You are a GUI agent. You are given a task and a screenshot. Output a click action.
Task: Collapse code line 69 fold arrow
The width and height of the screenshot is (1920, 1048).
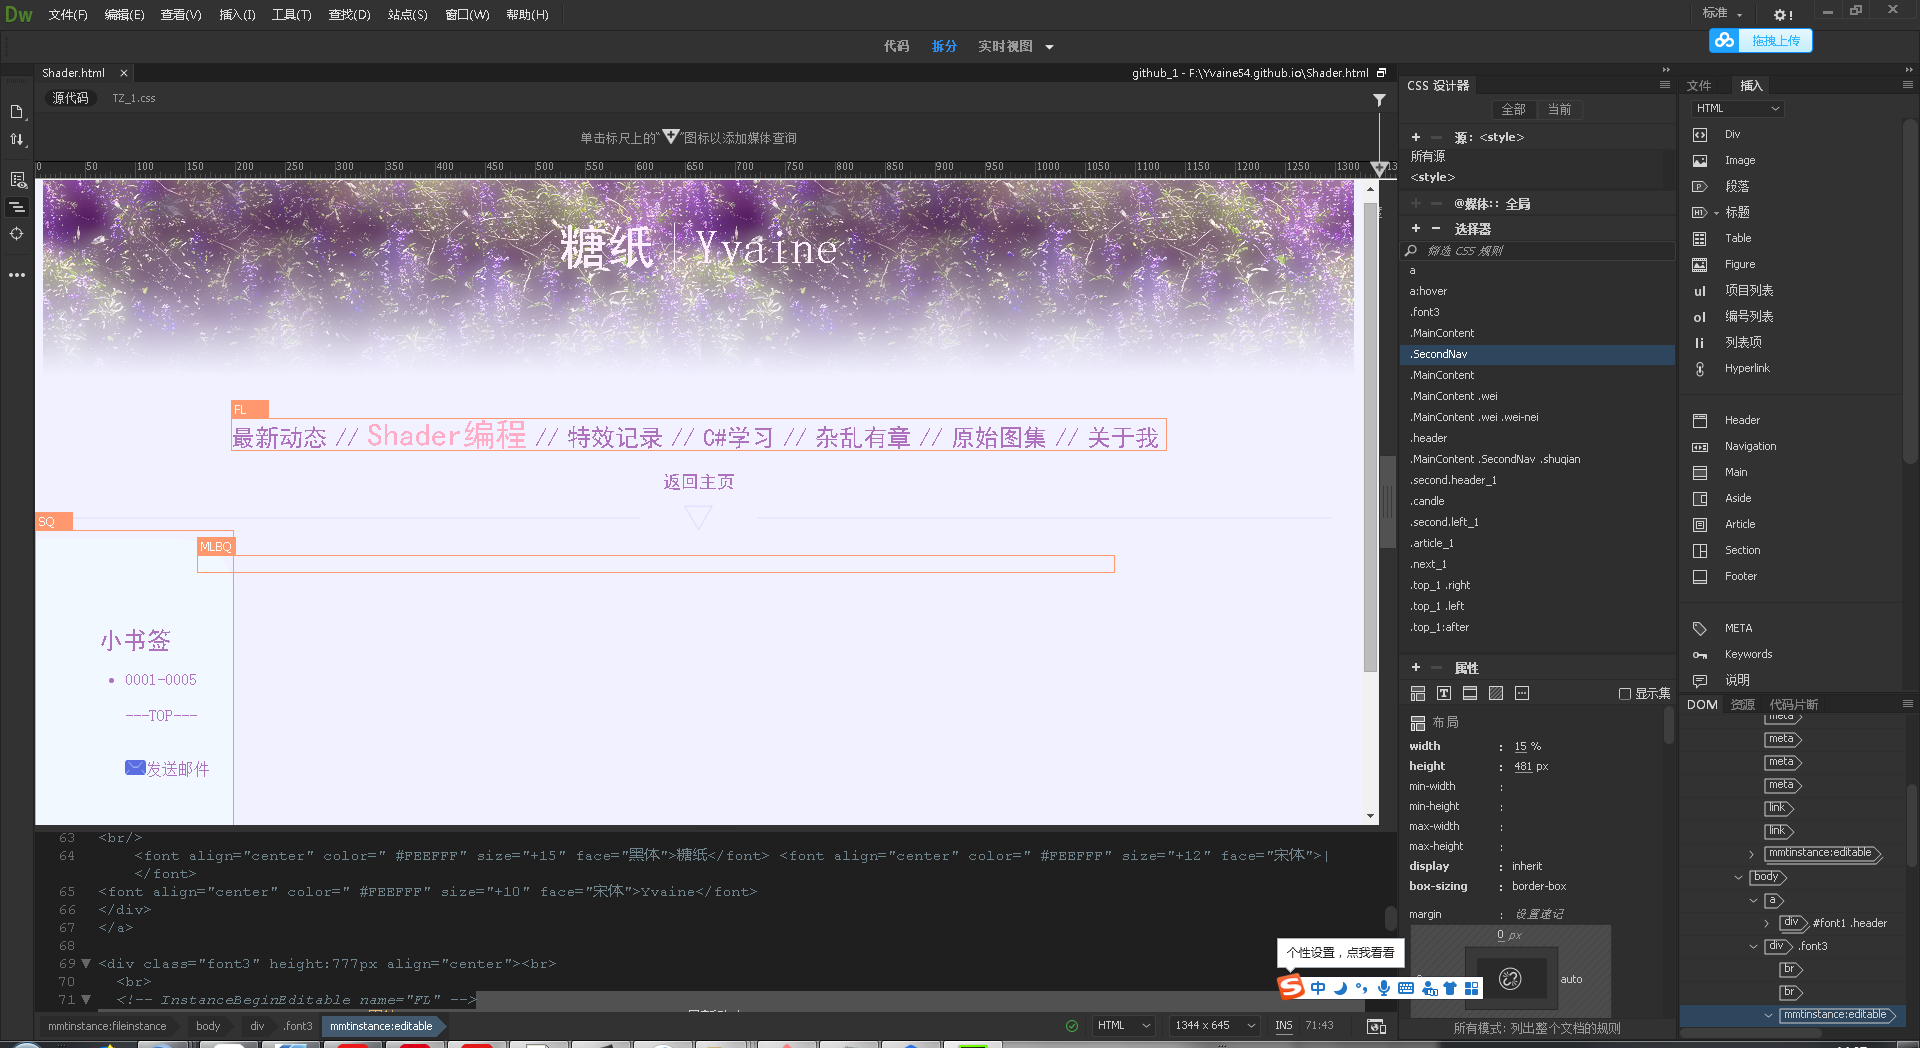[86, 964]
